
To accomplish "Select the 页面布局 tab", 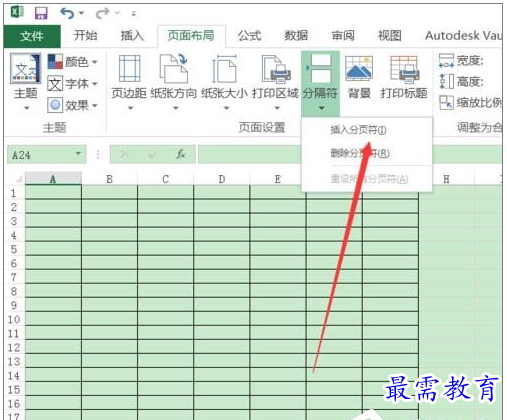I will [191, 35].
